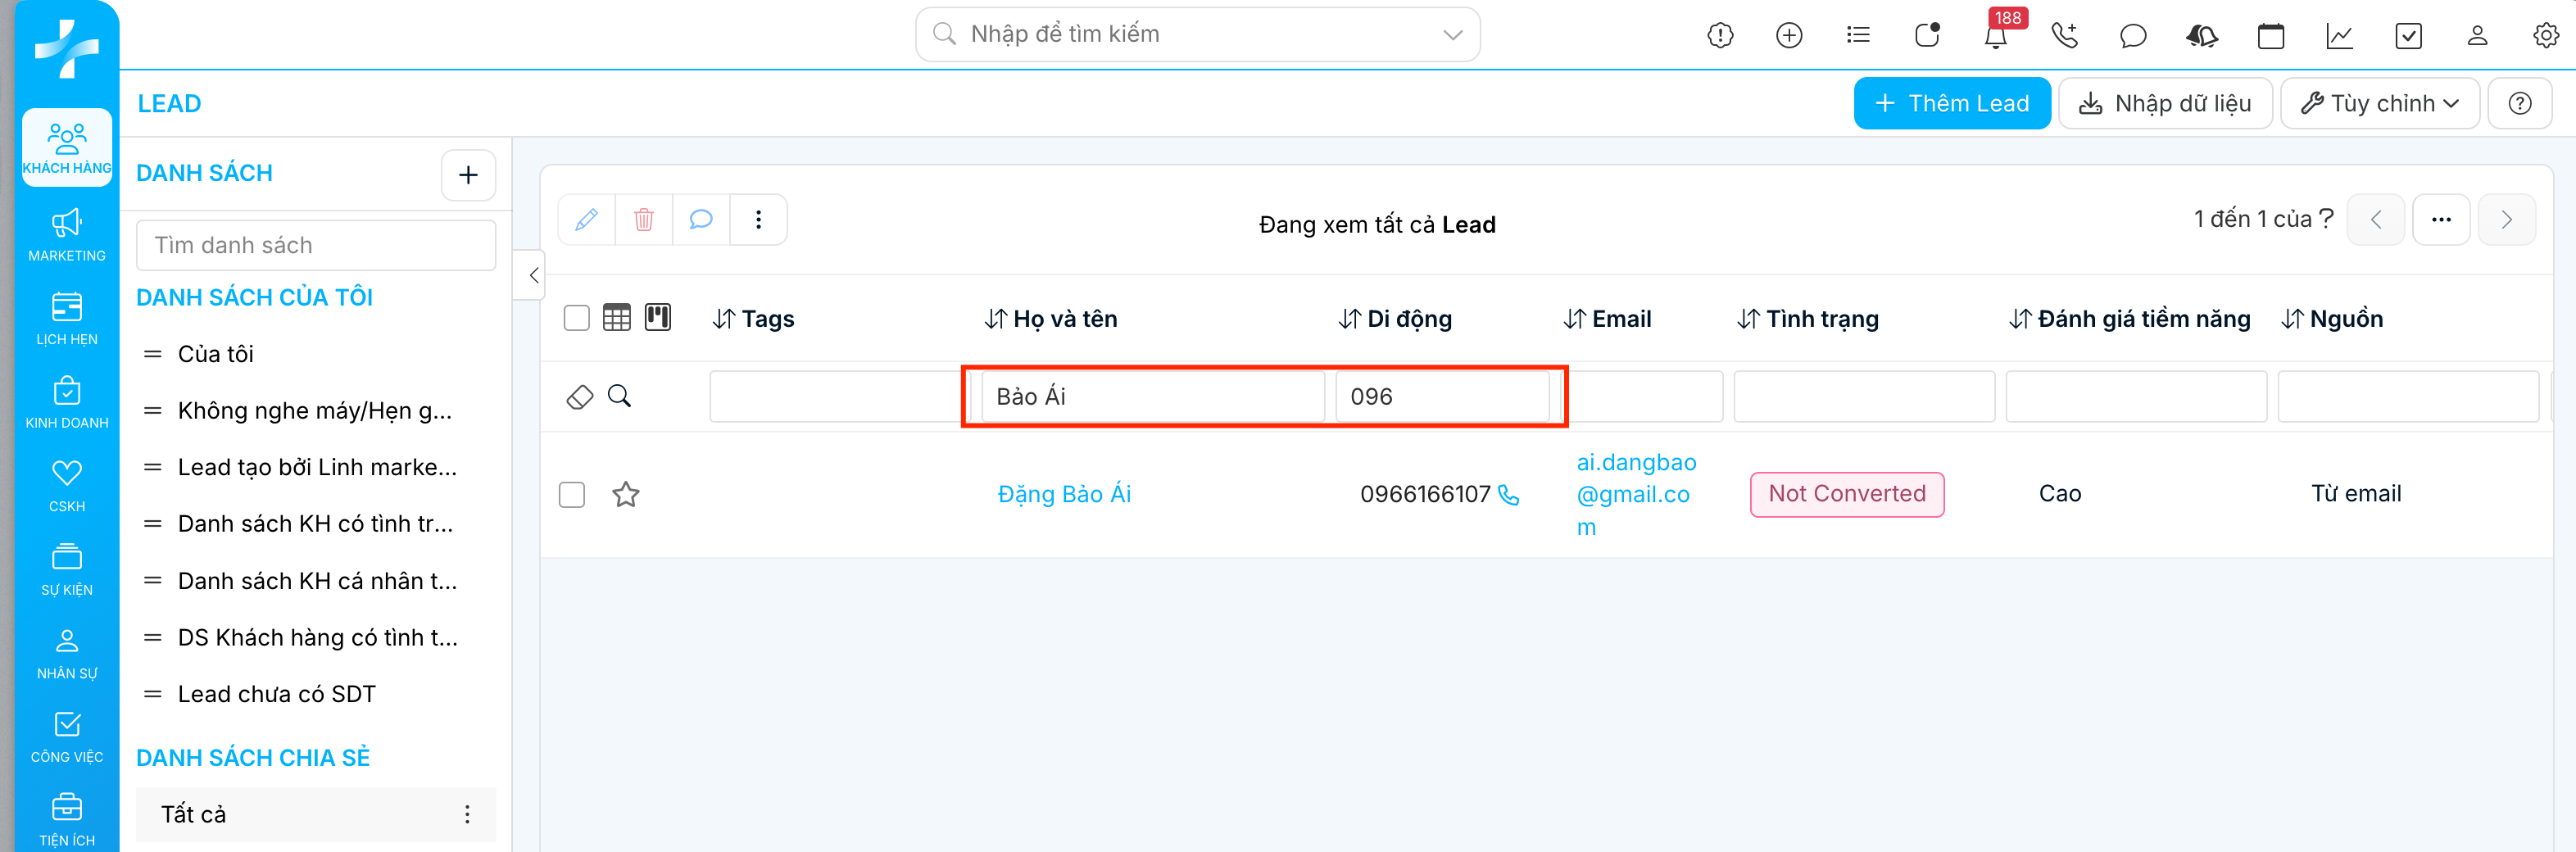Open the calendar icon in top bar

(x=2271, y=36)
